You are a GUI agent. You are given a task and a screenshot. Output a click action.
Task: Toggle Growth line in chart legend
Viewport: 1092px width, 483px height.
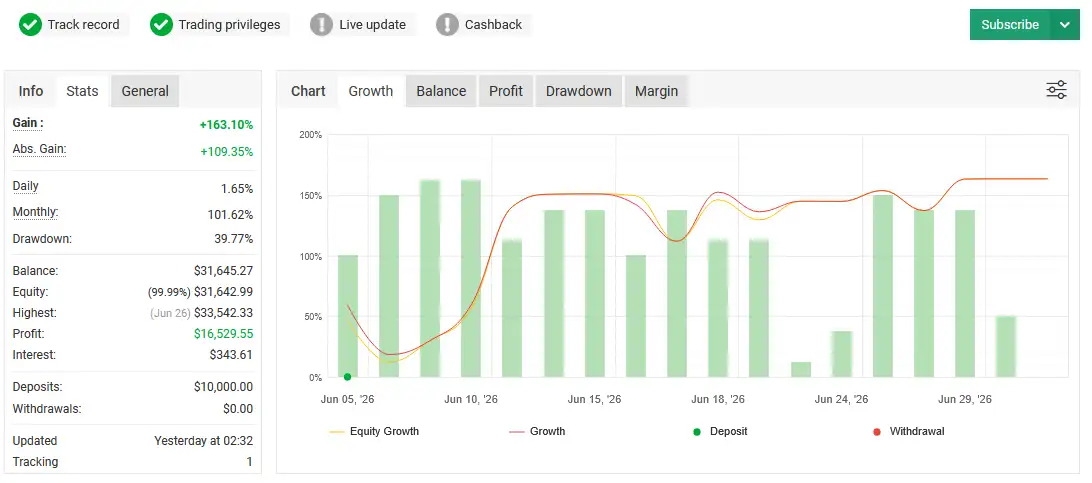(537, 431)
